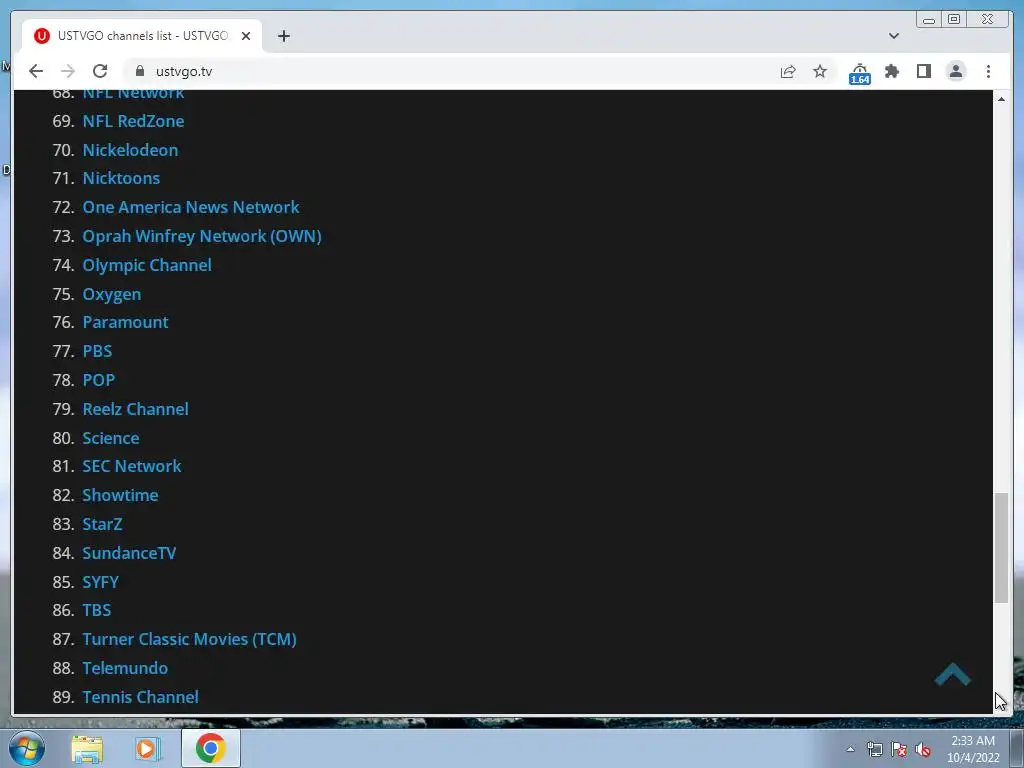Open the NFL RedZone channel link
Screen dimensions: 1024x768
(133, 121)
